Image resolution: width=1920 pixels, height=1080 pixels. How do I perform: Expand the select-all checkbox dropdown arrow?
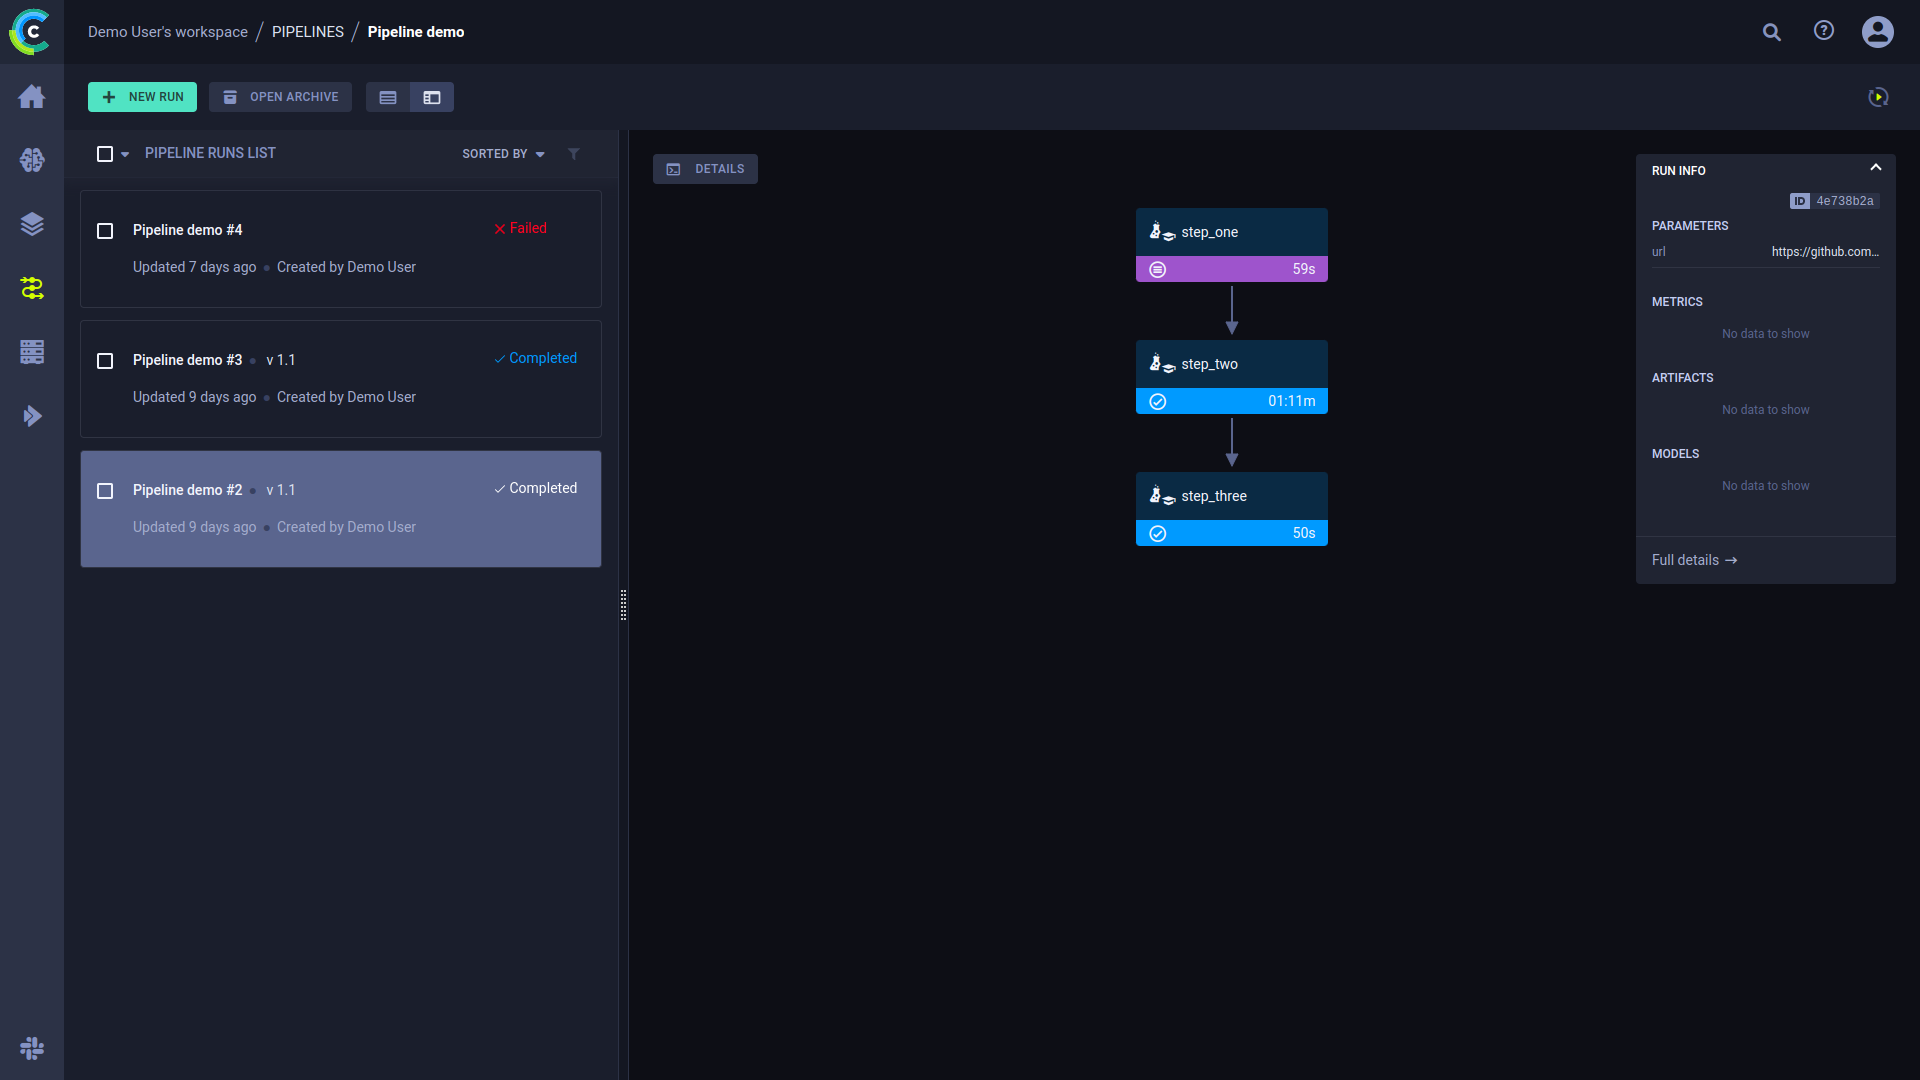coord(125,155)
